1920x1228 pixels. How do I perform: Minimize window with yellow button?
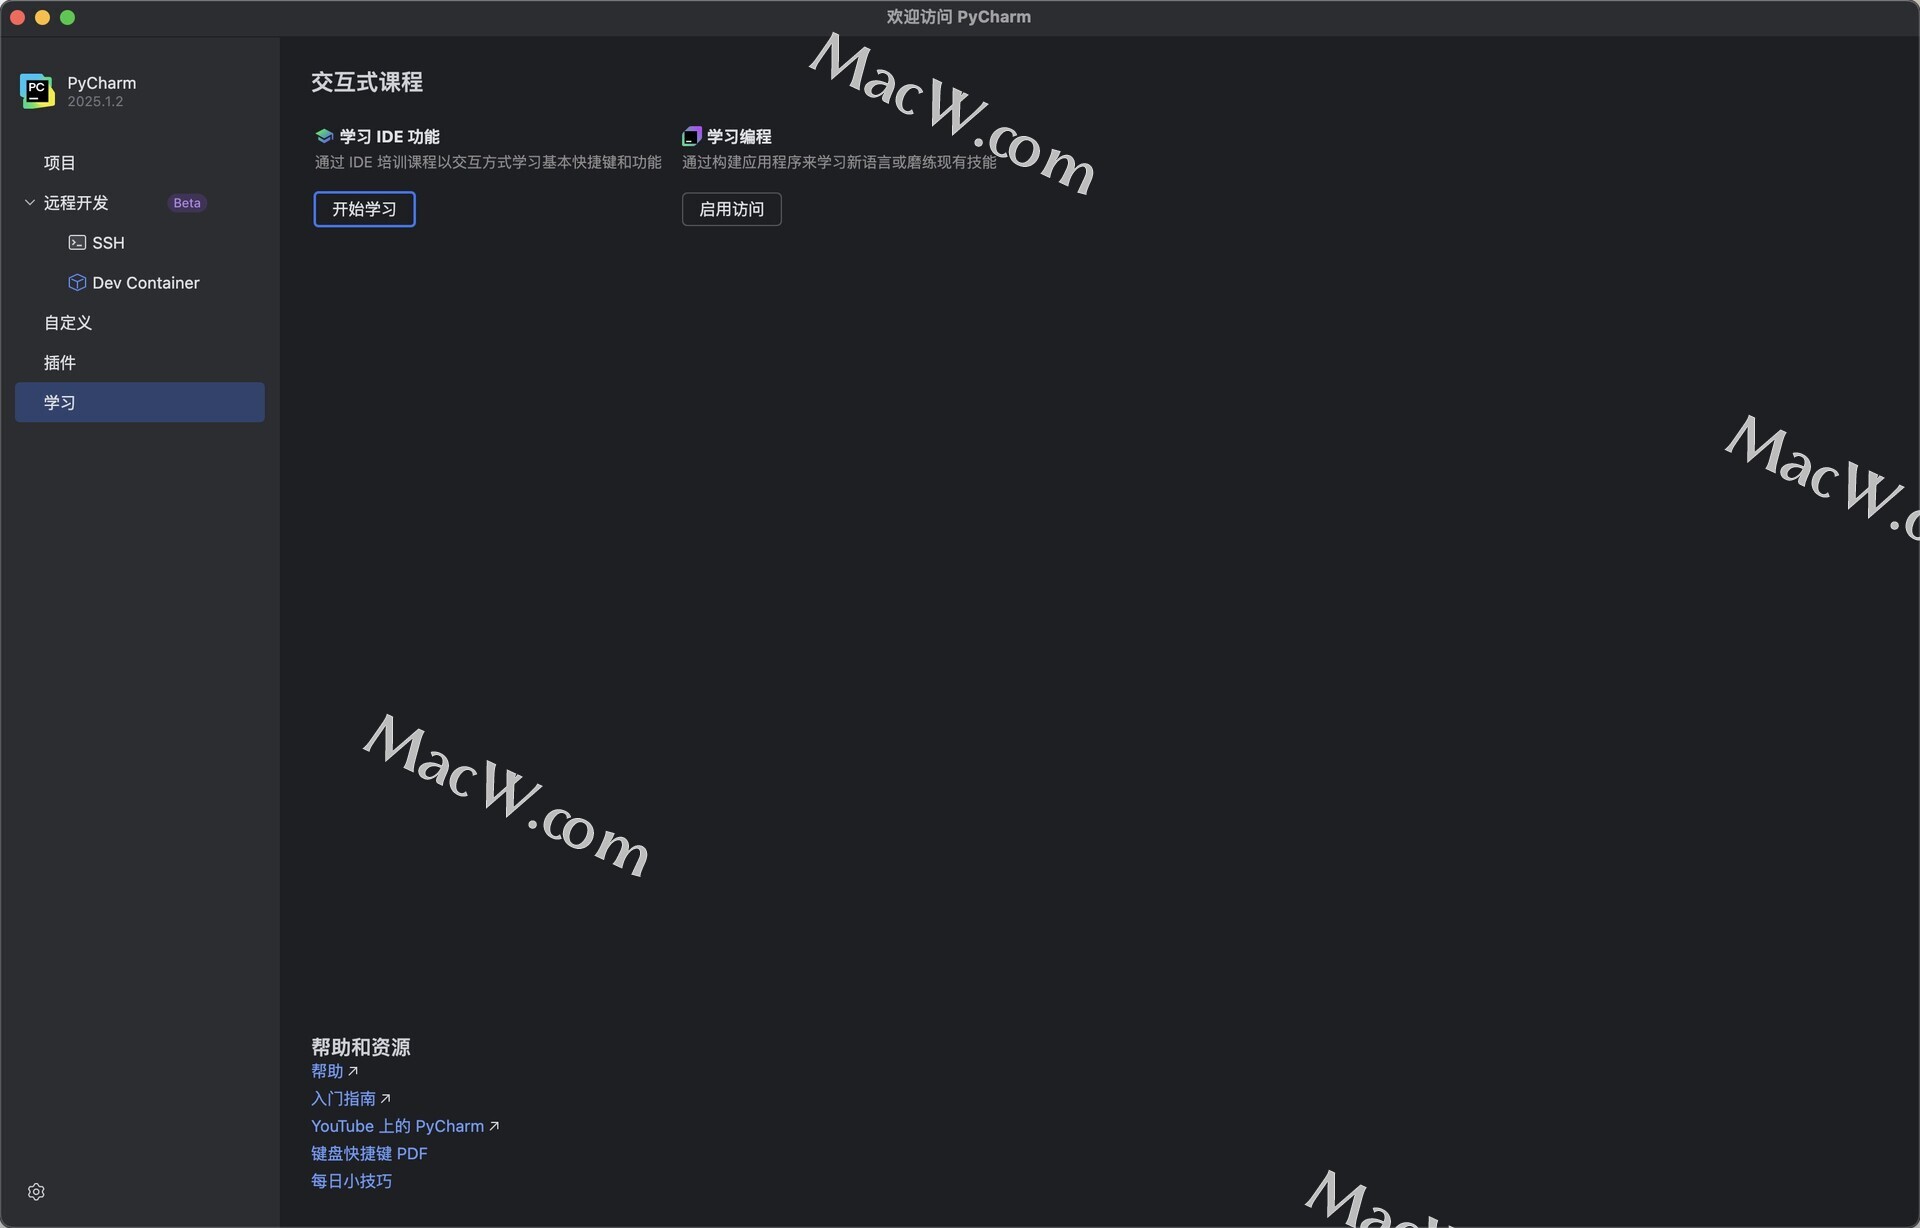click(x=42, y=17)
